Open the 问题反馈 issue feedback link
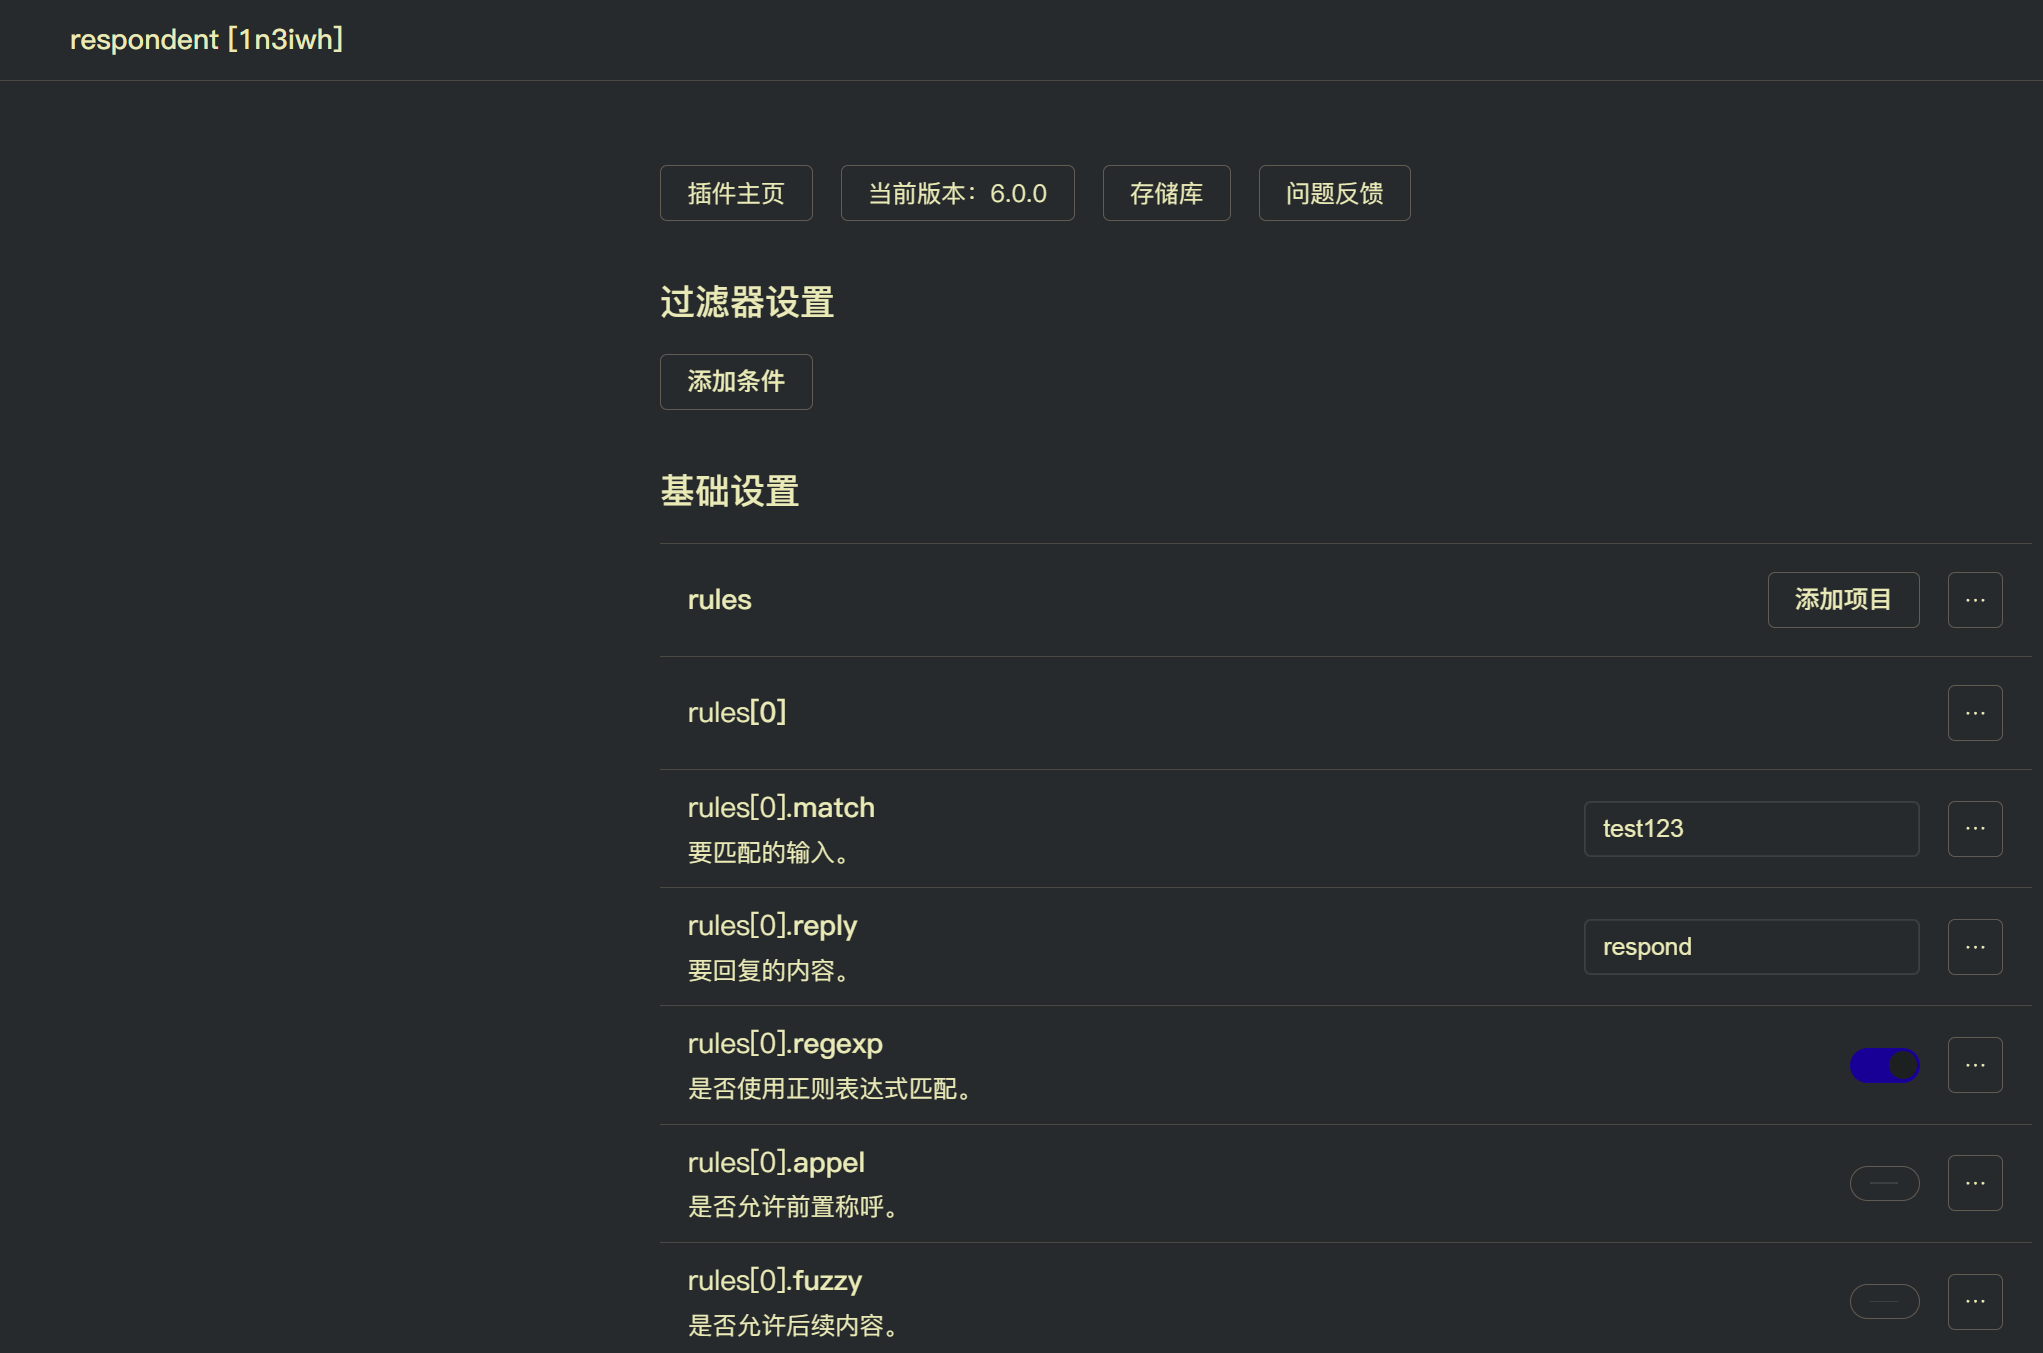This screenshot has height=1353, width=2043. tap(1334, 193)
